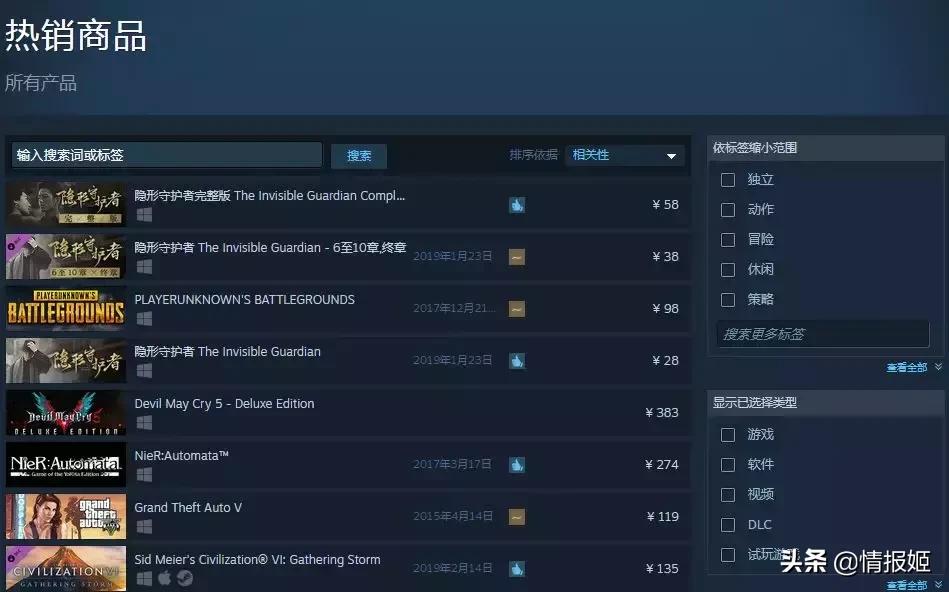
Task: Click the search terms input field
Action: pyautogui.click(x=165, y=156)
